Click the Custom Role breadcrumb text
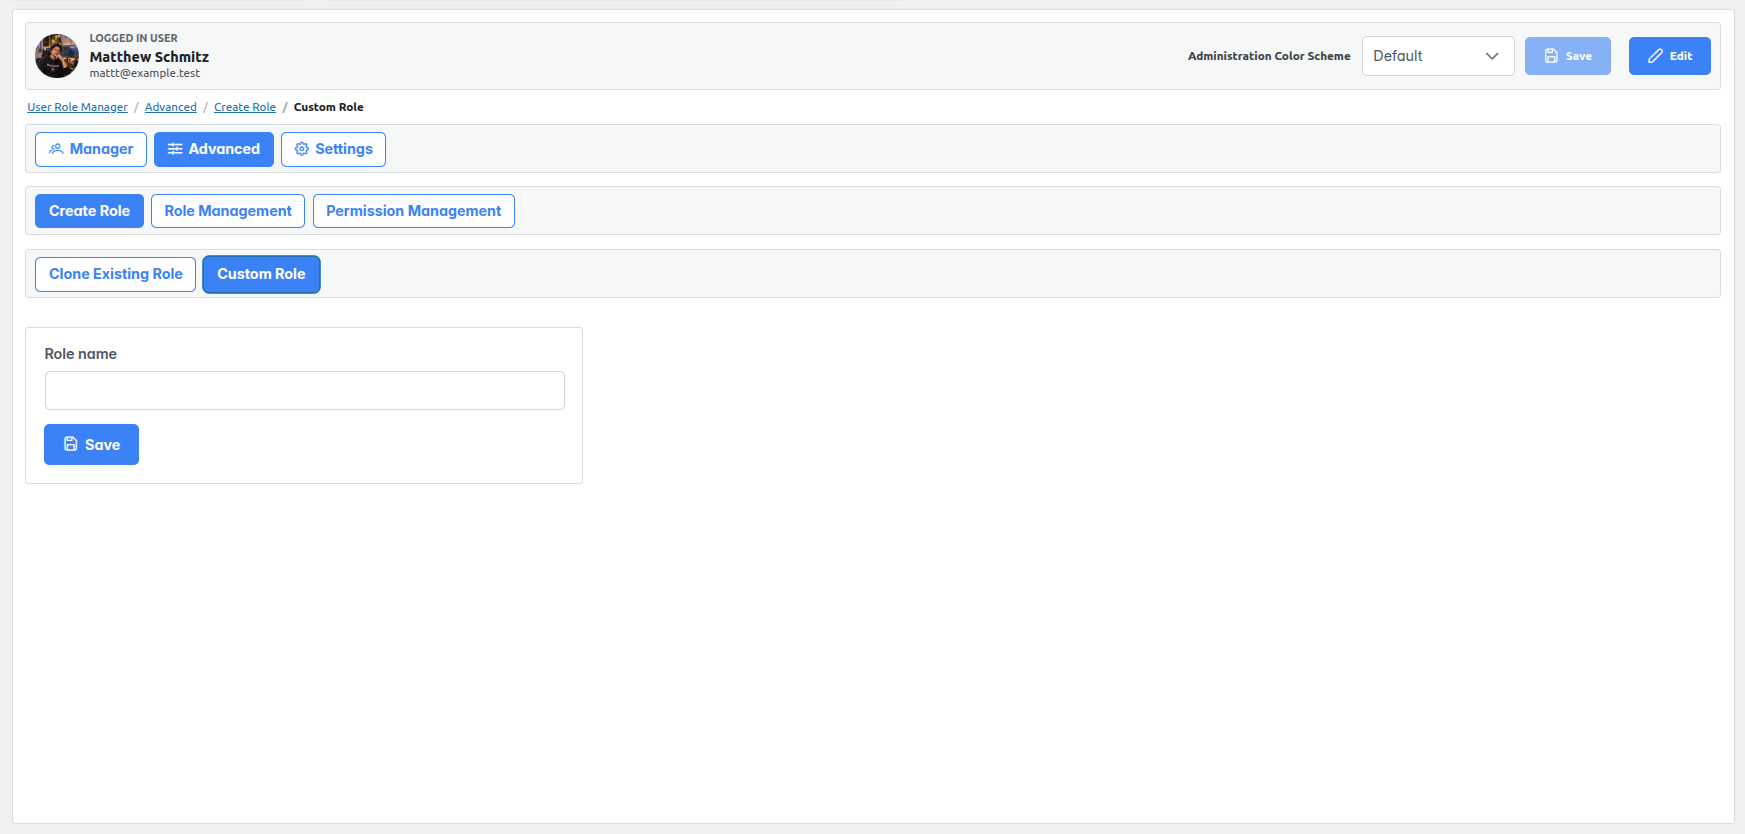Viewport: 1745px width, 834px height. 329,107
